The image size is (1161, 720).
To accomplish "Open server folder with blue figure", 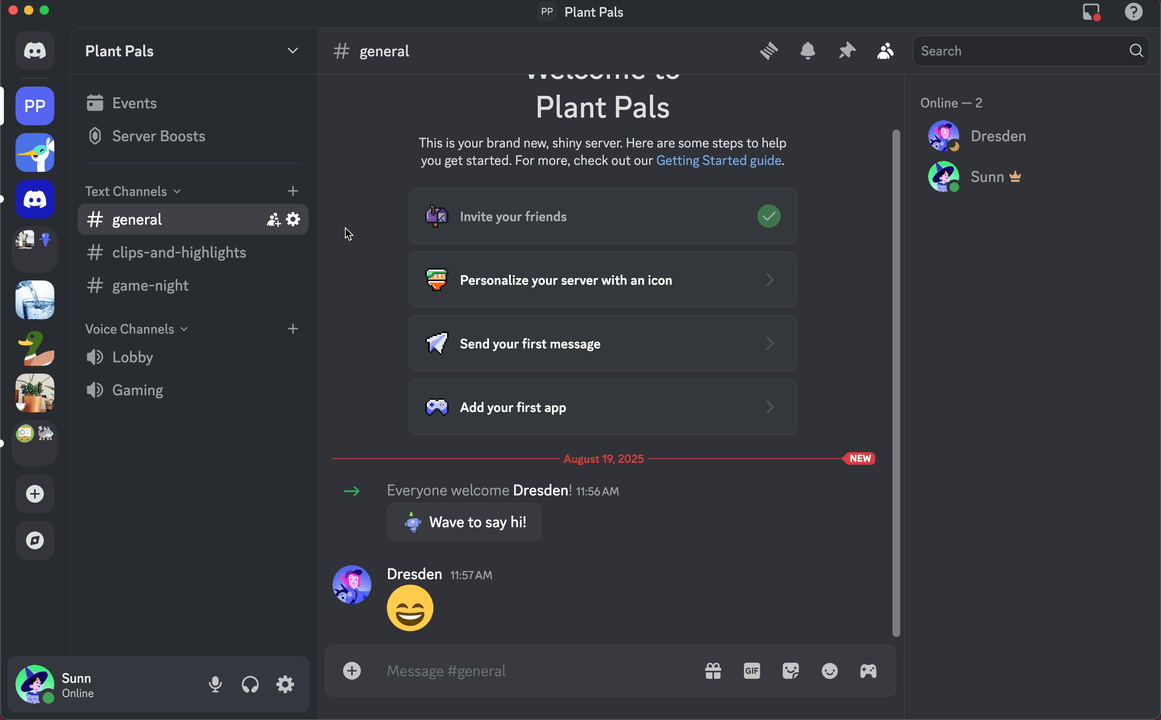I will (35, 250).
